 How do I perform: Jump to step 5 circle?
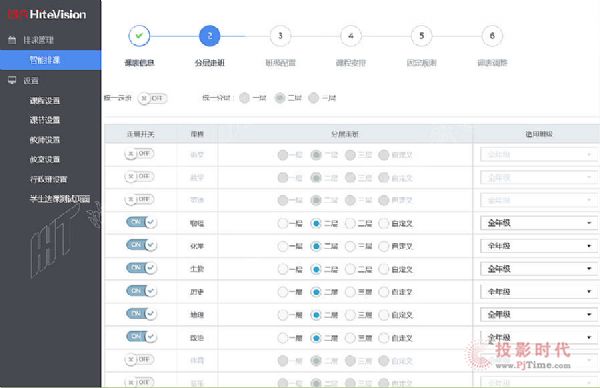pyautogui.click(x=421, y=36)
